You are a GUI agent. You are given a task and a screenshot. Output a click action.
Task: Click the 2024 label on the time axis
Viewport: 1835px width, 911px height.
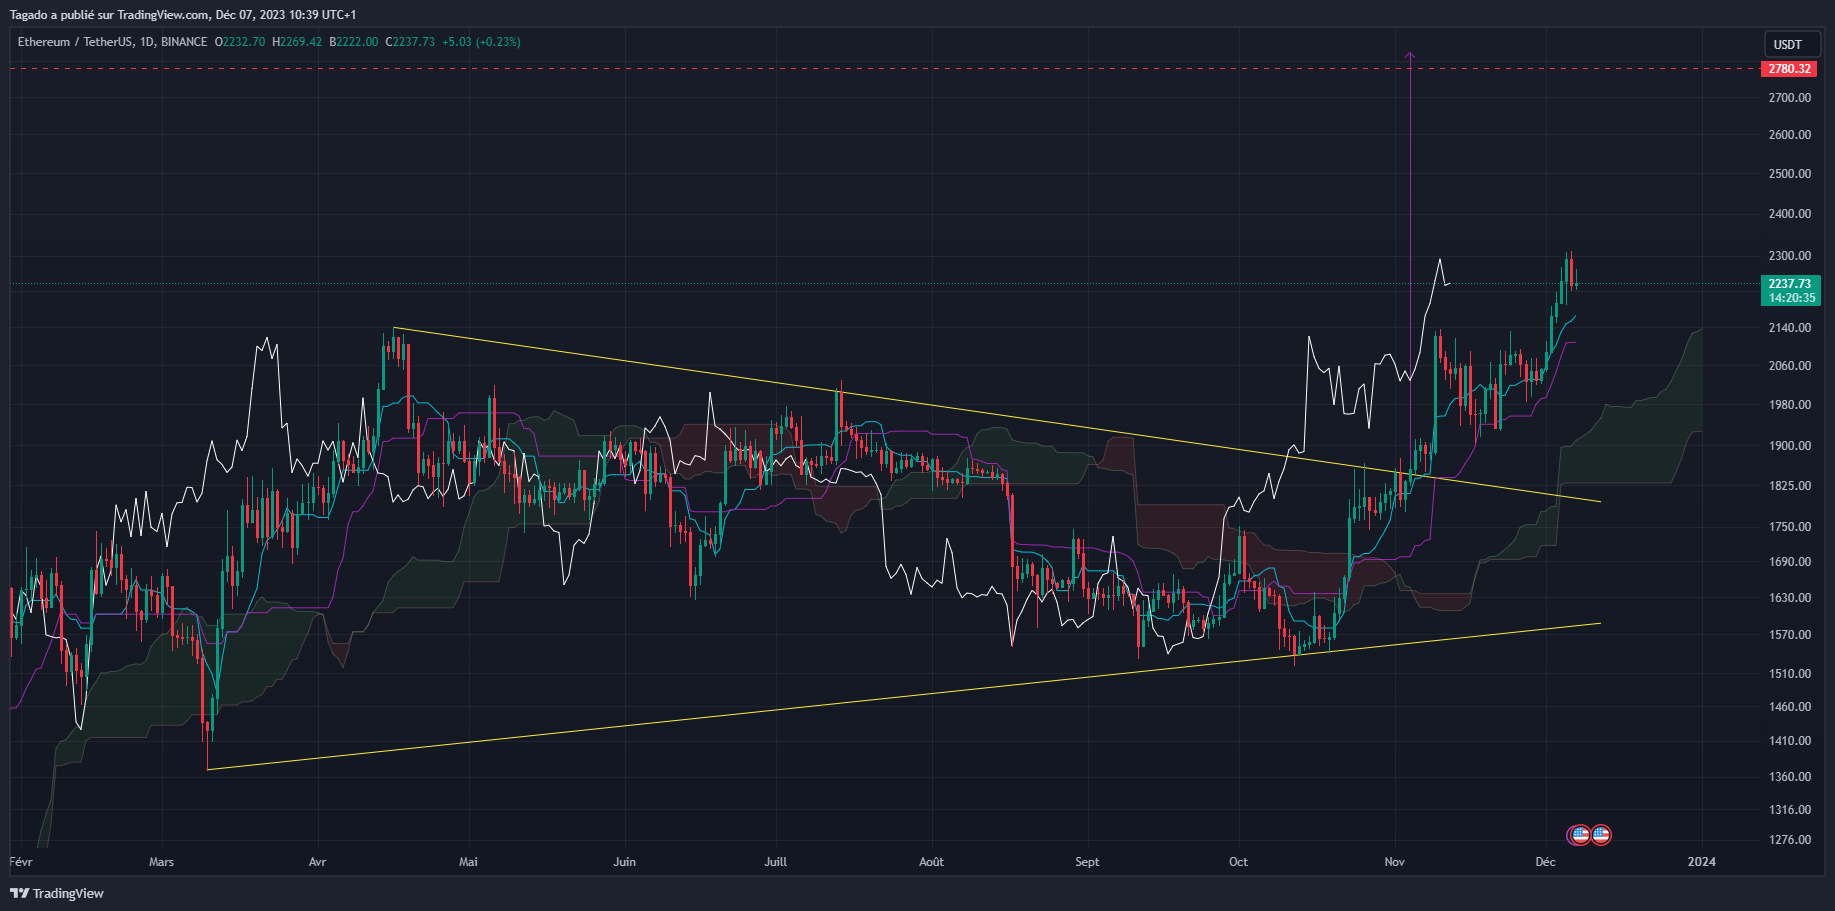(x=1702, y=861)
